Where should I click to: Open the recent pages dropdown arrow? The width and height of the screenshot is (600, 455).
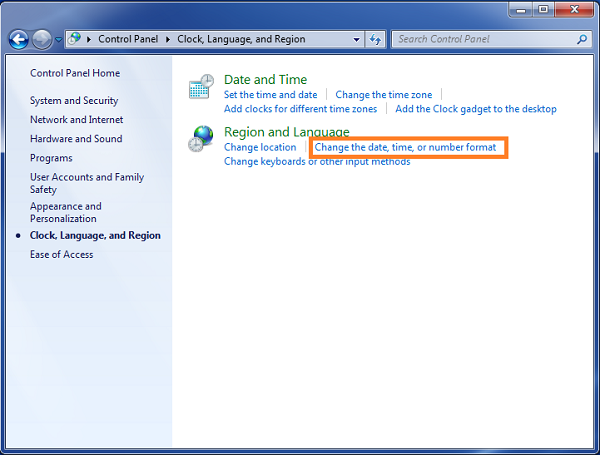click(x=59, y=40)
